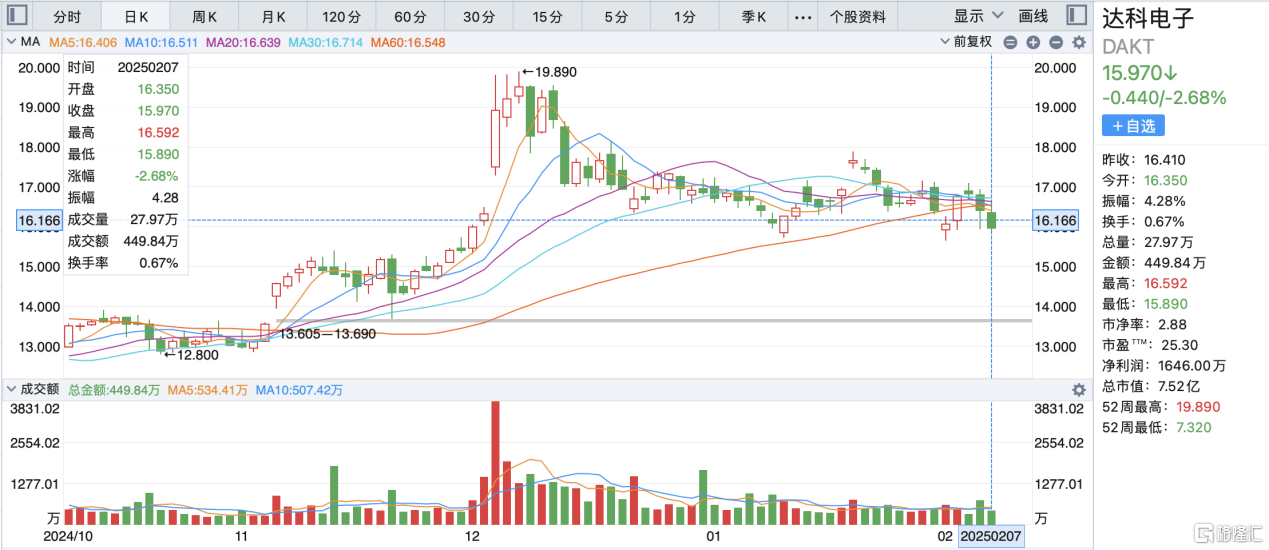Click the 涨幅 -2.68% tooltip row
Image resolution: width=1269 pixels, height=550 pixels.
pos(123,176)
